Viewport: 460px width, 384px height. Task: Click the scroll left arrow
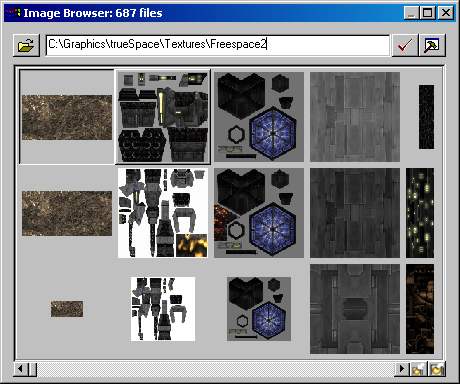tap(21, 369)
